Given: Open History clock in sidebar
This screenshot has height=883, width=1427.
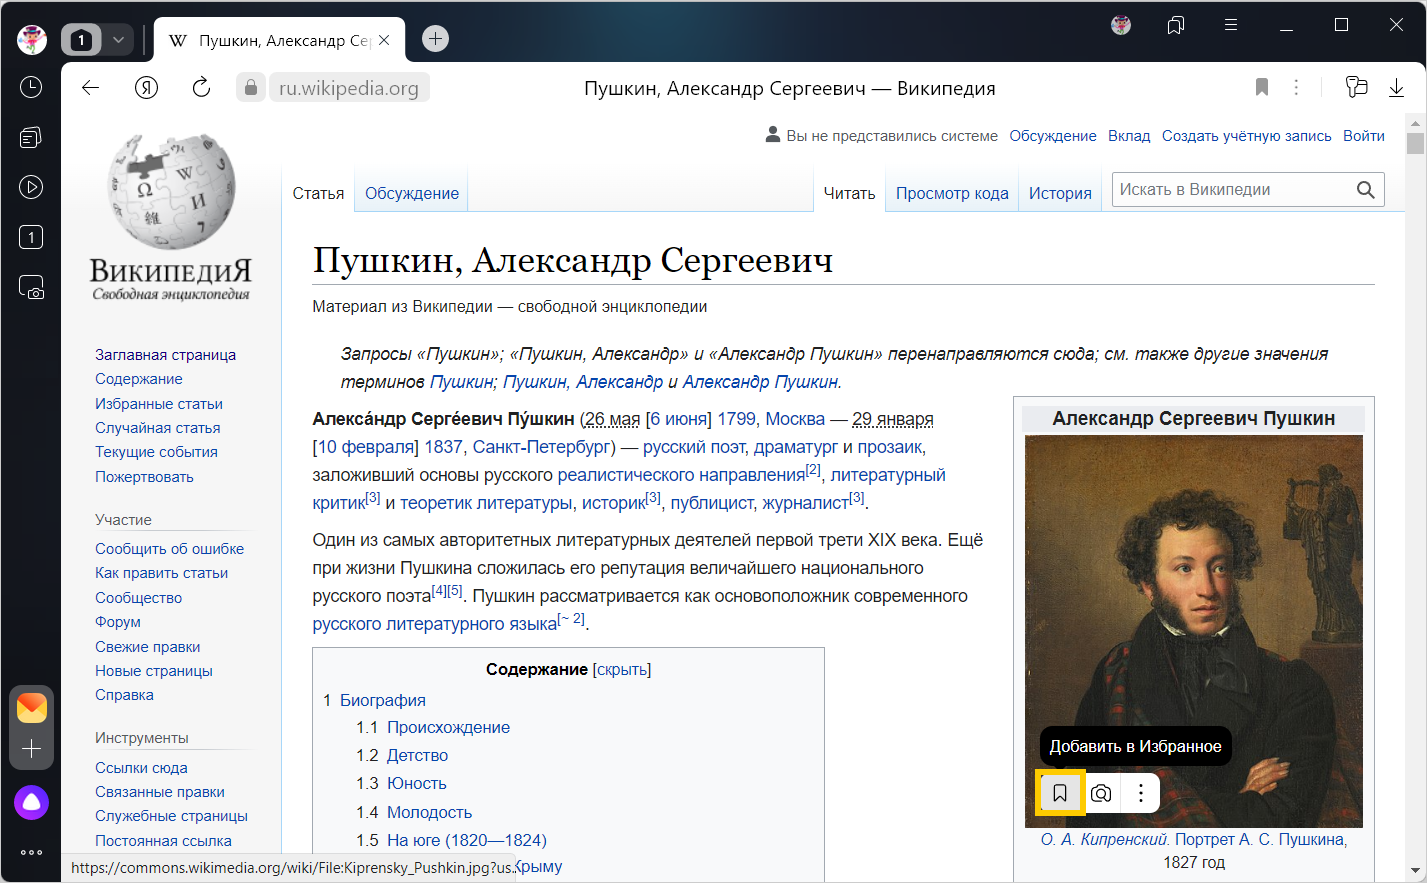Looking at the screenshot, I should [31, 87].
